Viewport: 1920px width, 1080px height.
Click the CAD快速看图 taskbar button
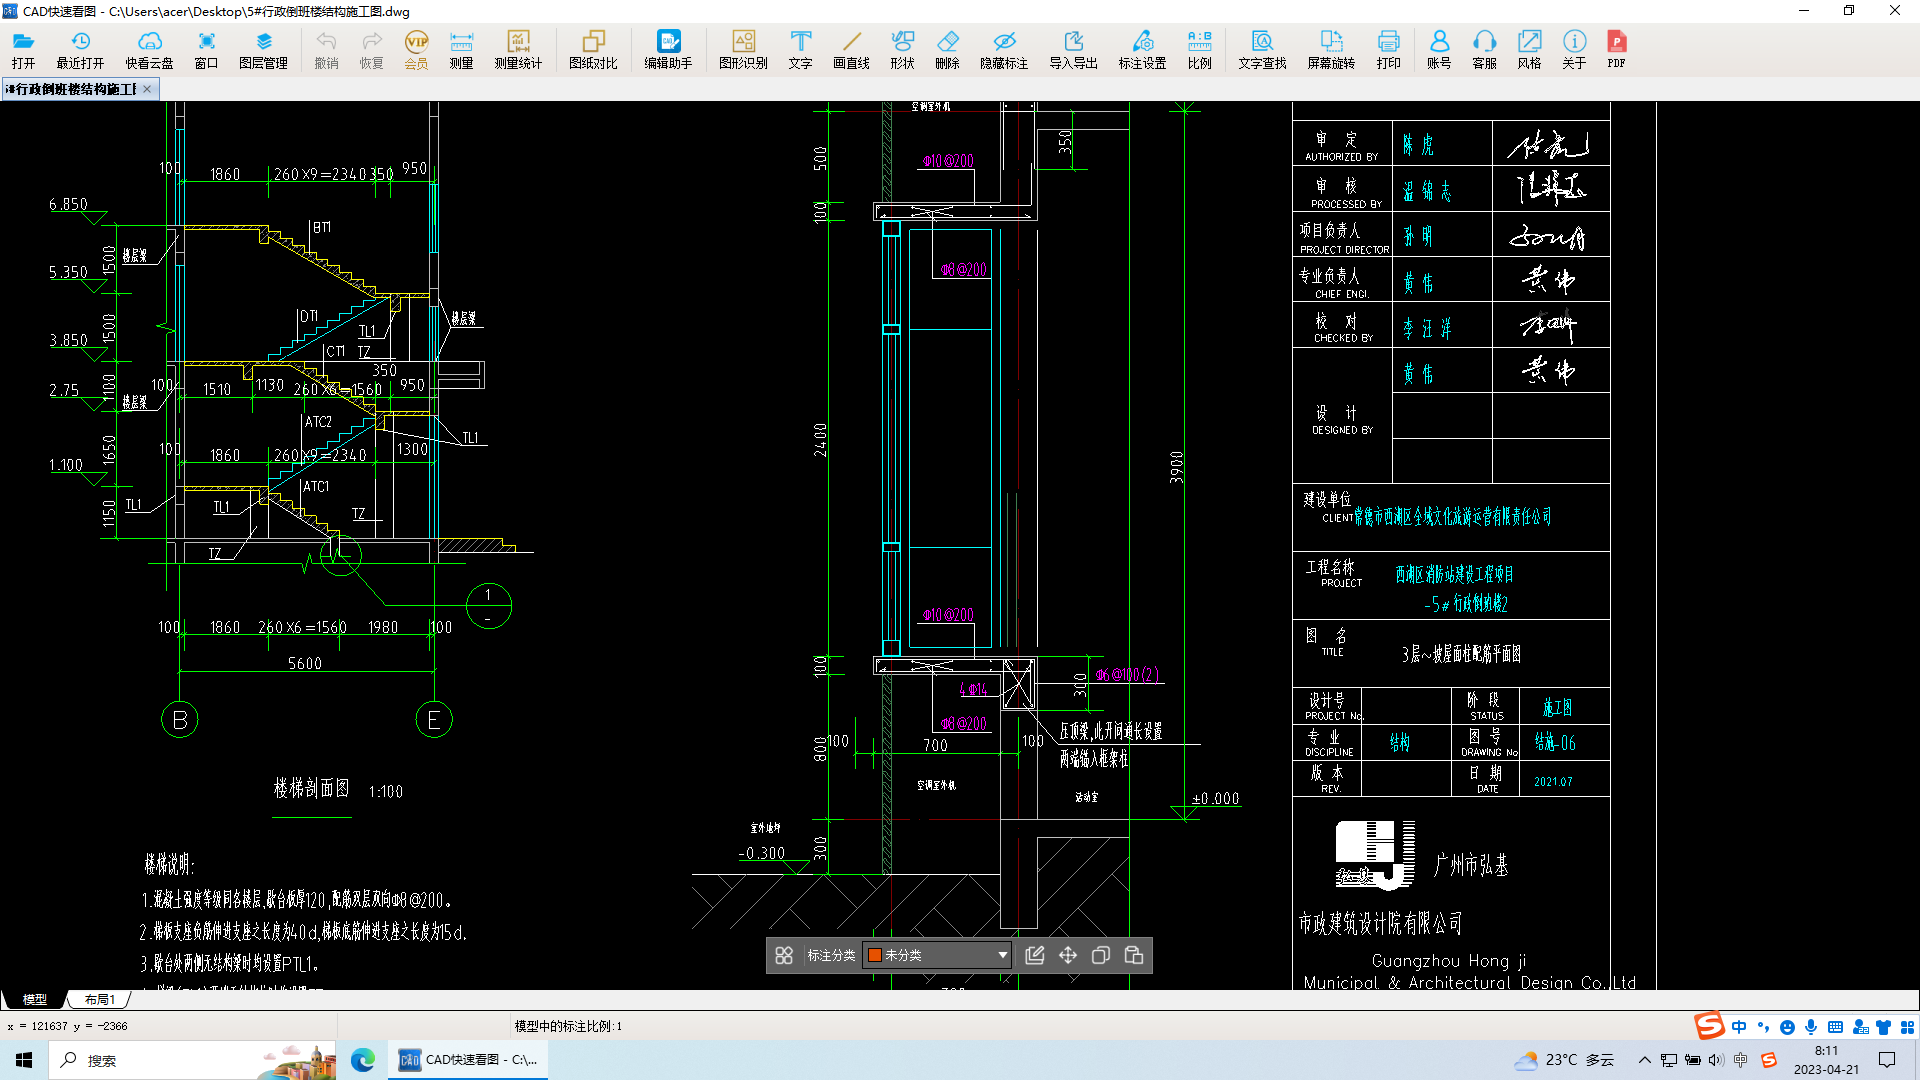pos(468,1060)
